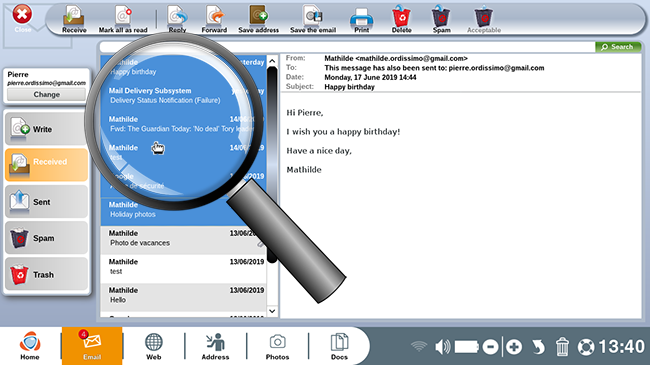Open the Address book
Image resolution: width=650 pixels, height=365 pixels.
point(215,346)
